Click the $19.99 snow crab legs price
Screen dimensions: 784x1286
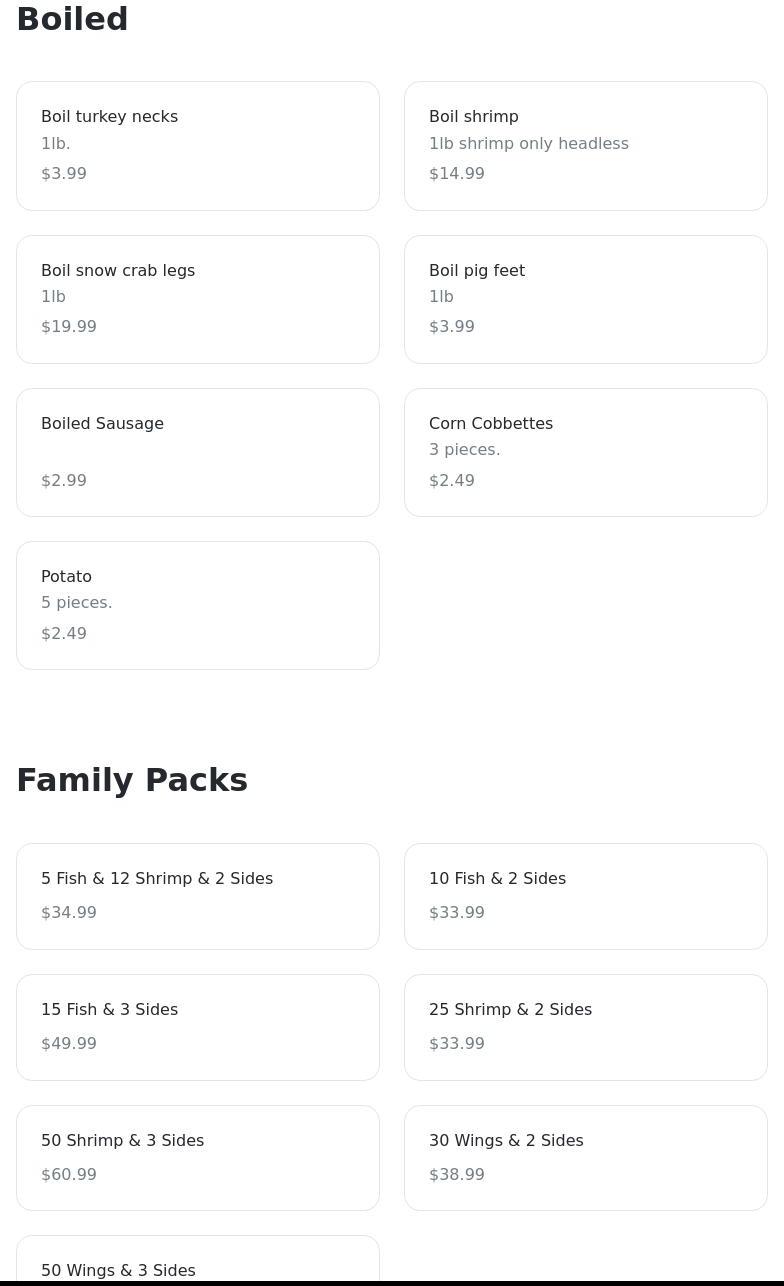coord(69,326)
